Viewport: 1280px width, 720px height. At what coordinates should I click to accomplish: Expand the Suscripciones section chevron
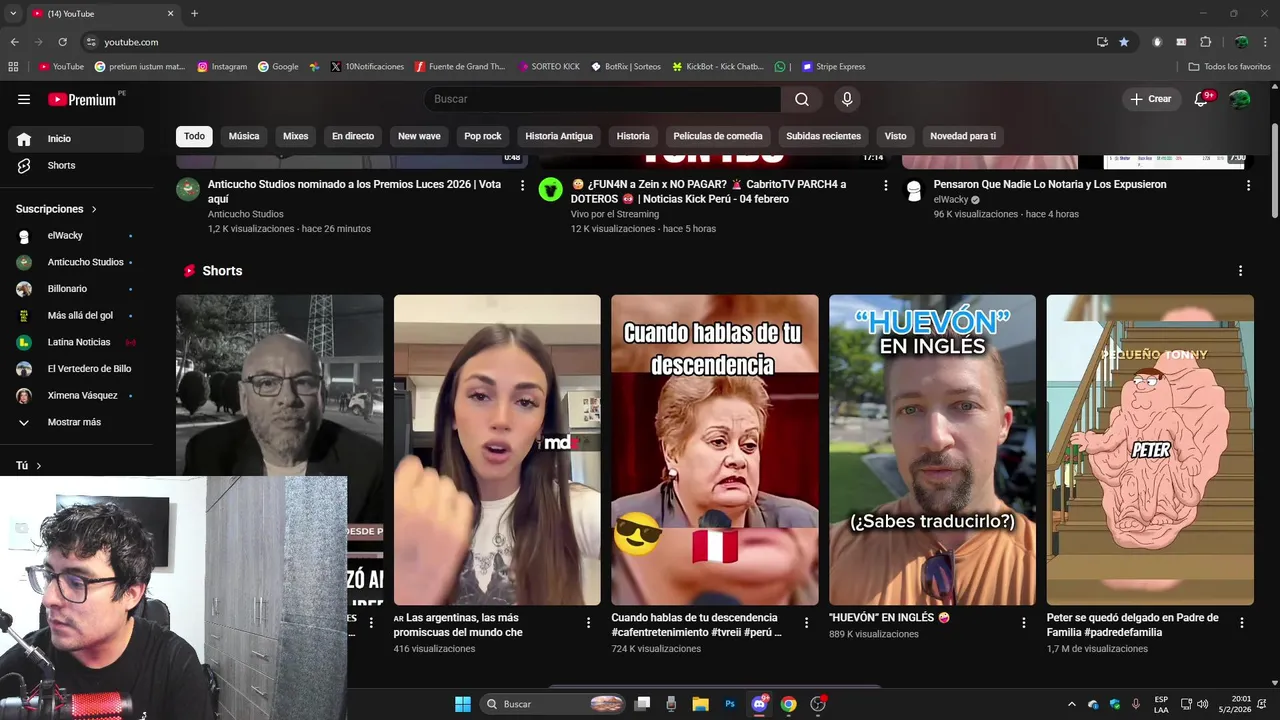pos(94,209)
